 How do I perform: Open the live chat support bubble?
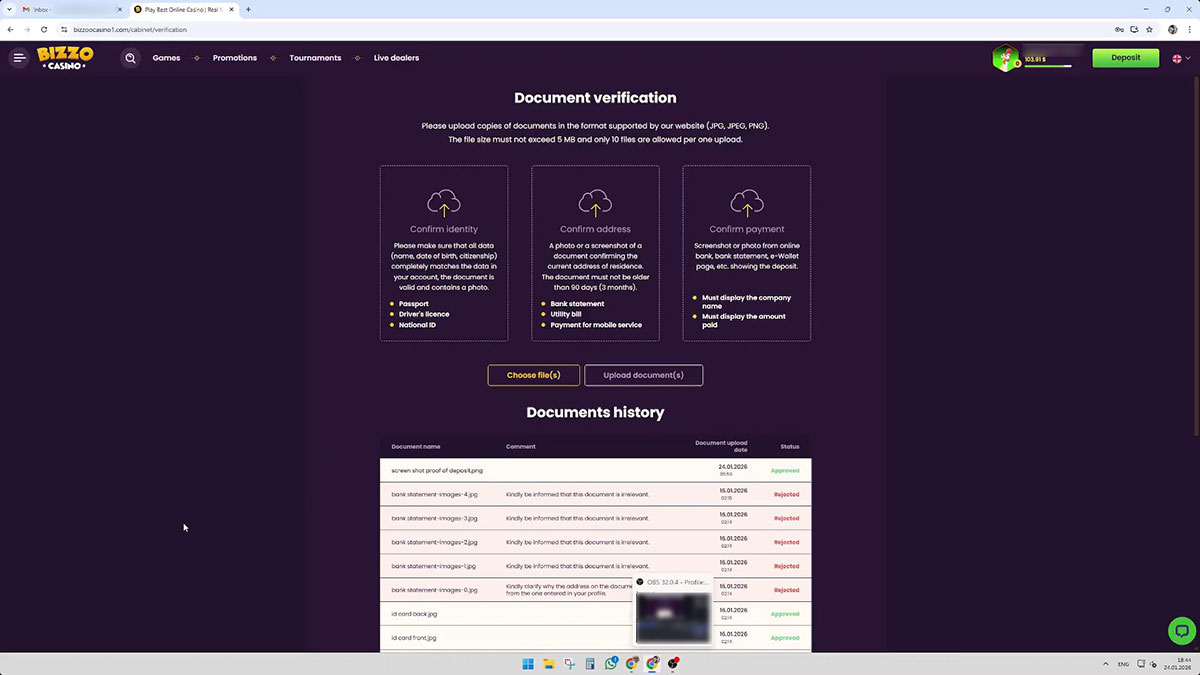pos(1181,630)
